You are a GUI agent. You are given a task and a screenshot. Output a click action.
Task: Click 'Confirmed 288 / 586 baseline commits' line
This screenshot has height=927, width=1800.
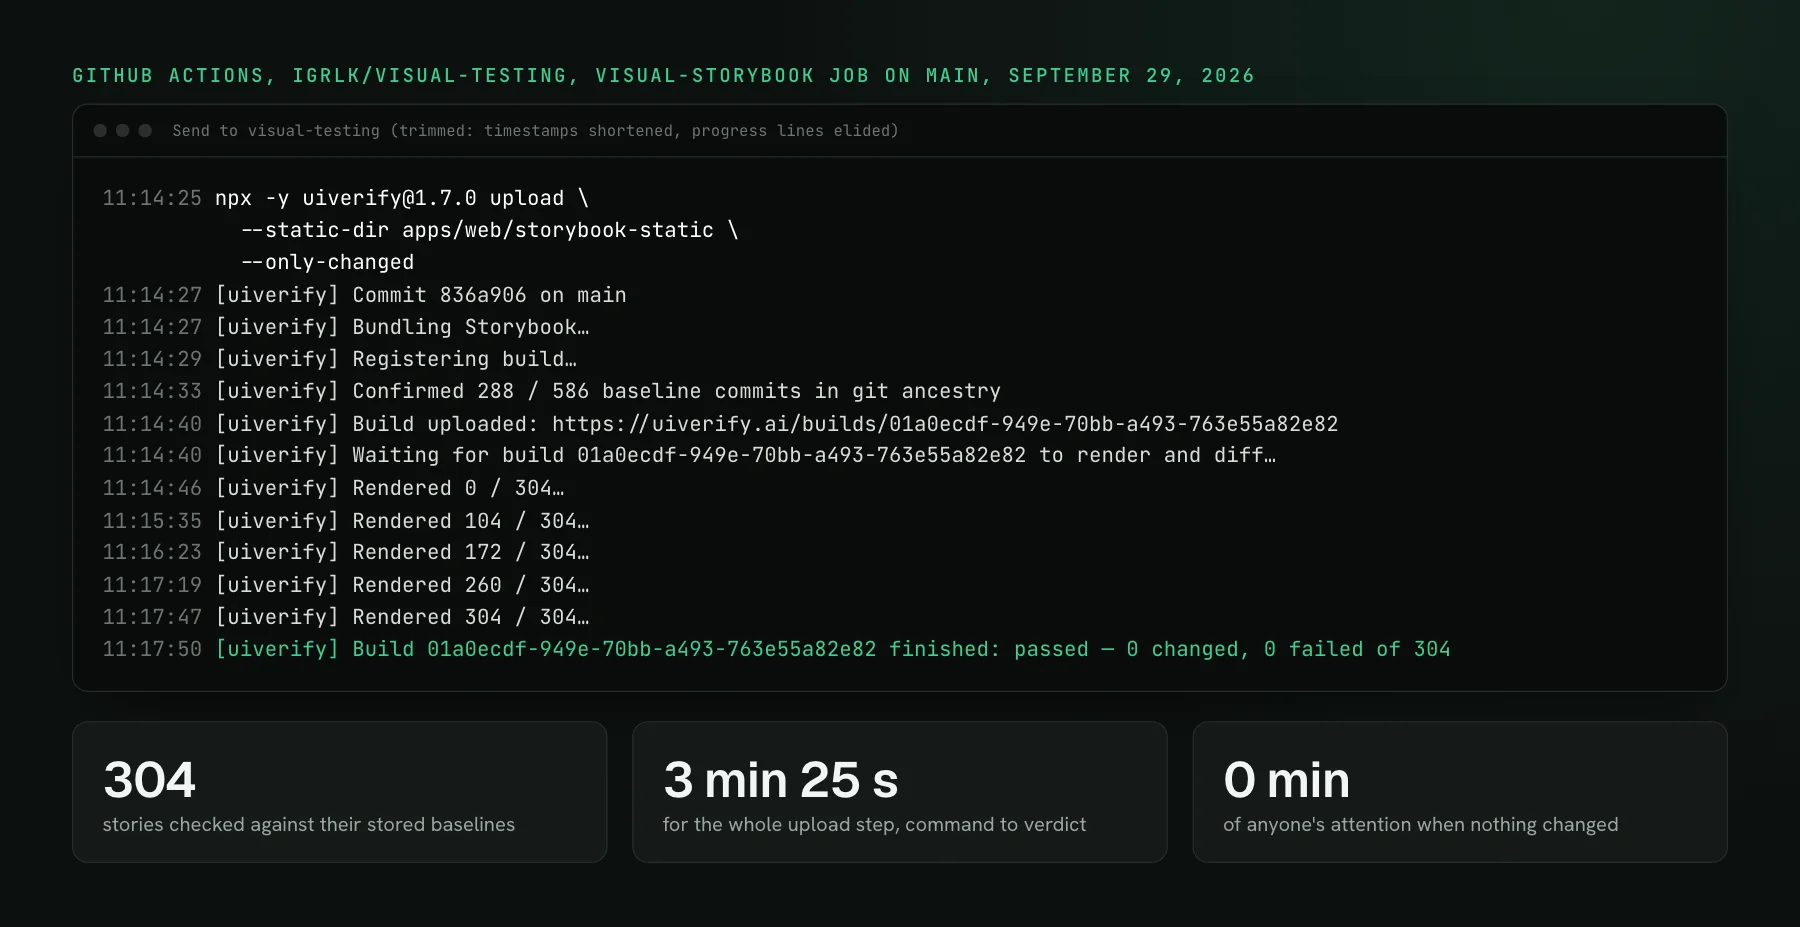(608, 391)
